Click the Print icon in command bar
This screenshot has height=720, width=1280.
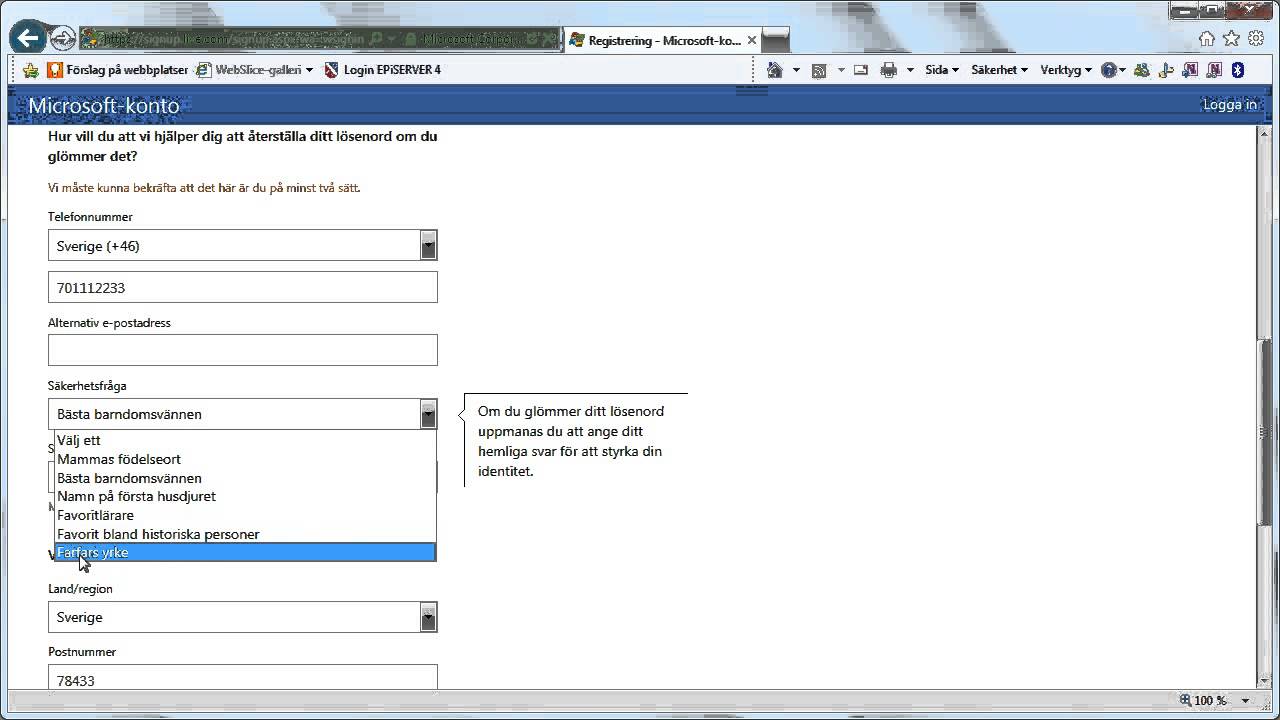888,70
